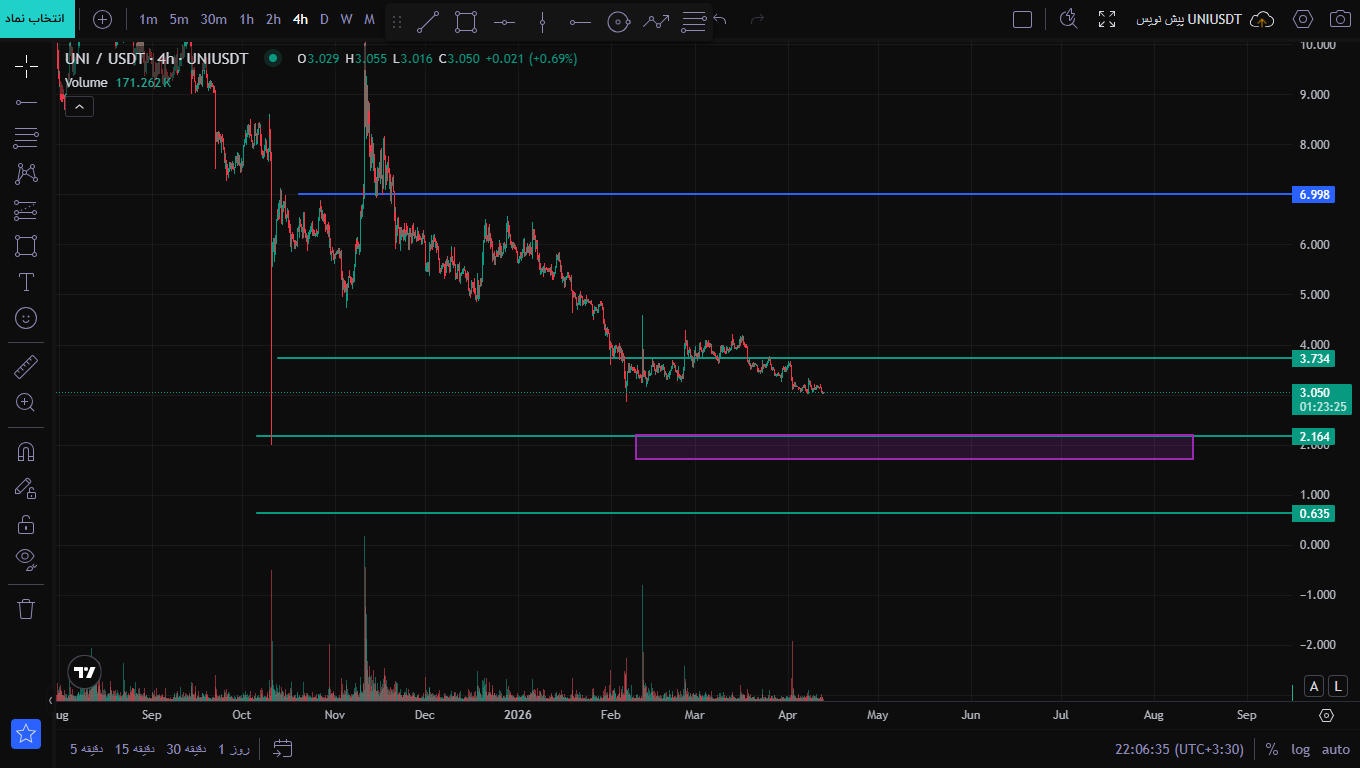The height and width of the screenshot is (768, 1360).
Task: Select the 15-minute range (15 دقیقه)
Action: [x=135, y=749]
